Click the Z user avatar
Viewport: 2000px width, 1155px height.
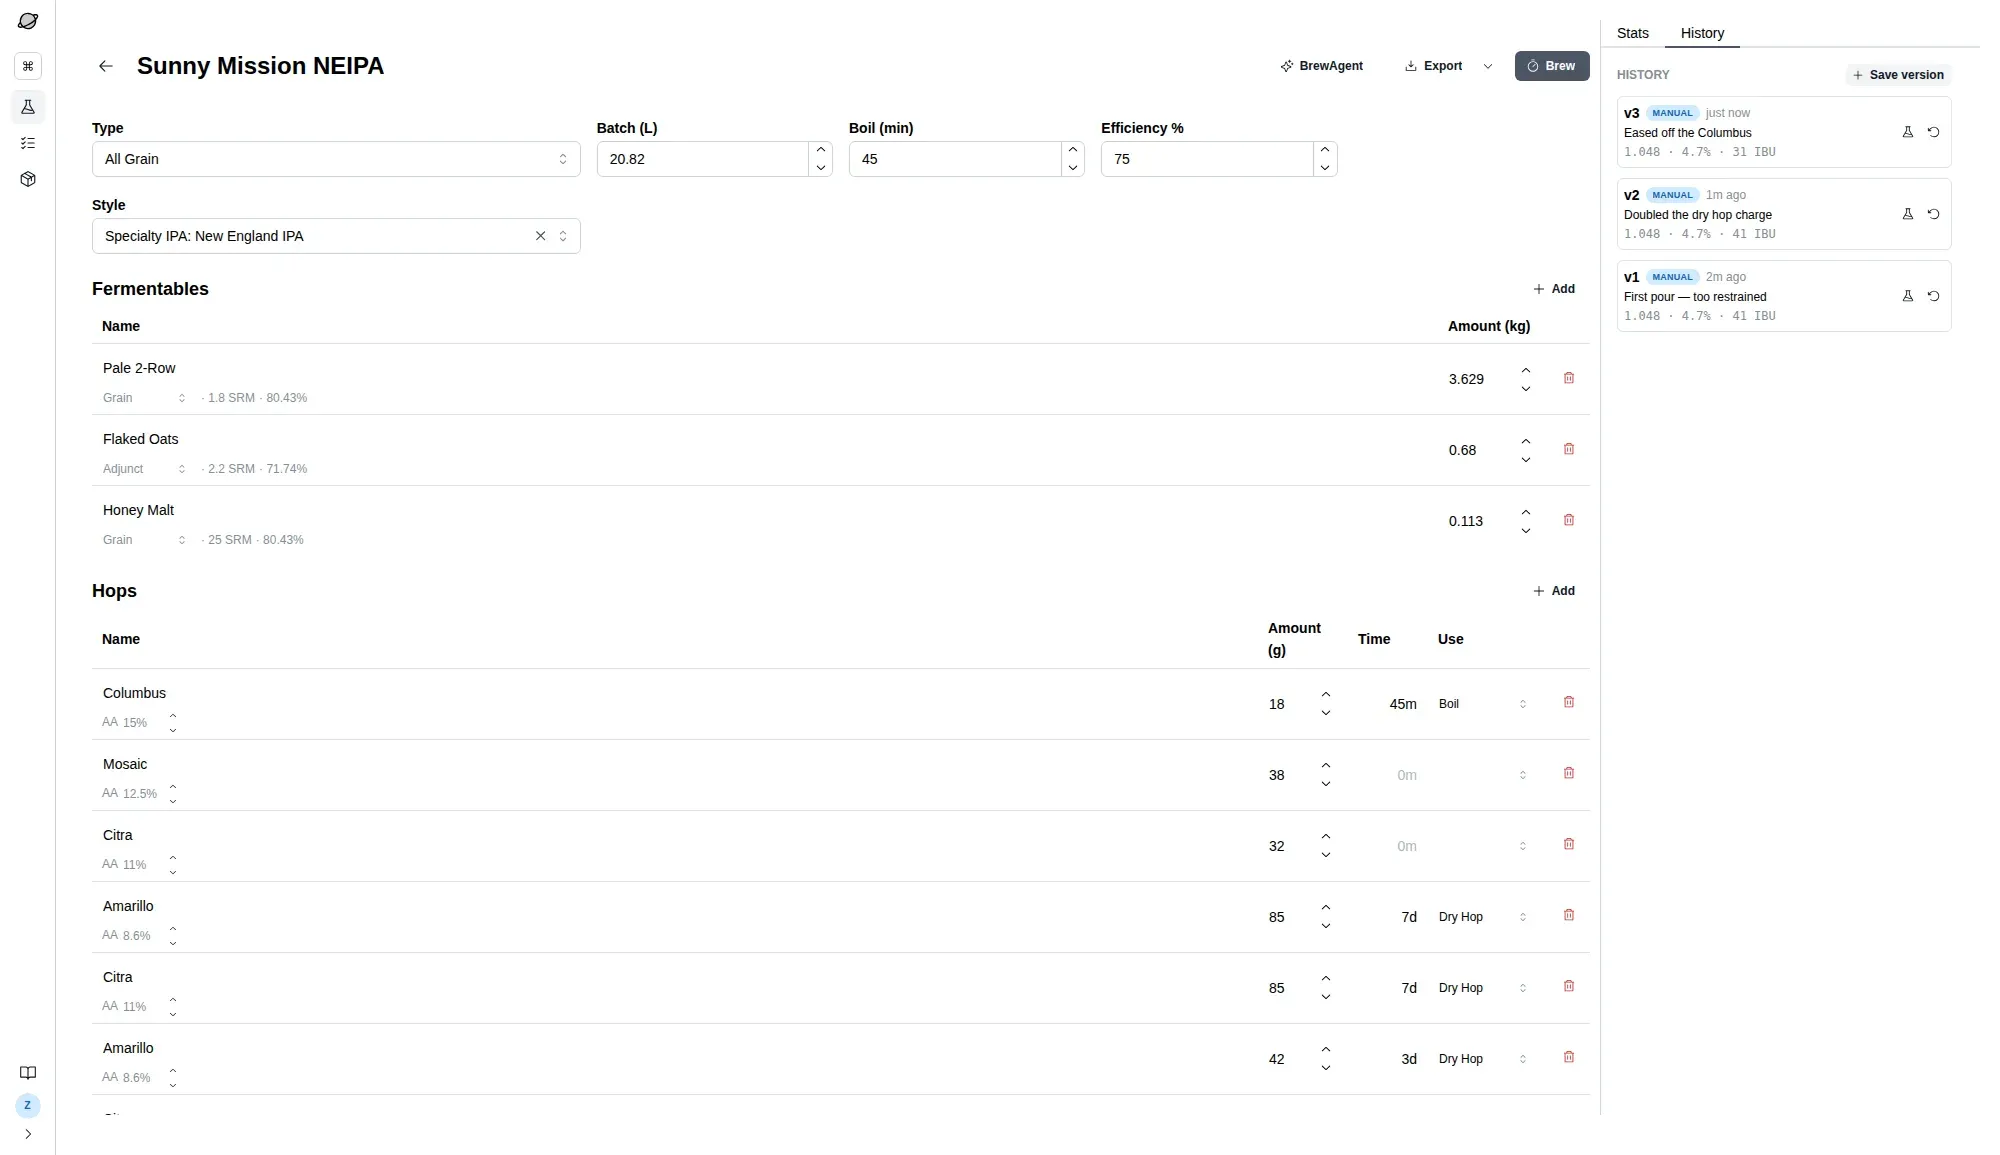(28, 1106)
